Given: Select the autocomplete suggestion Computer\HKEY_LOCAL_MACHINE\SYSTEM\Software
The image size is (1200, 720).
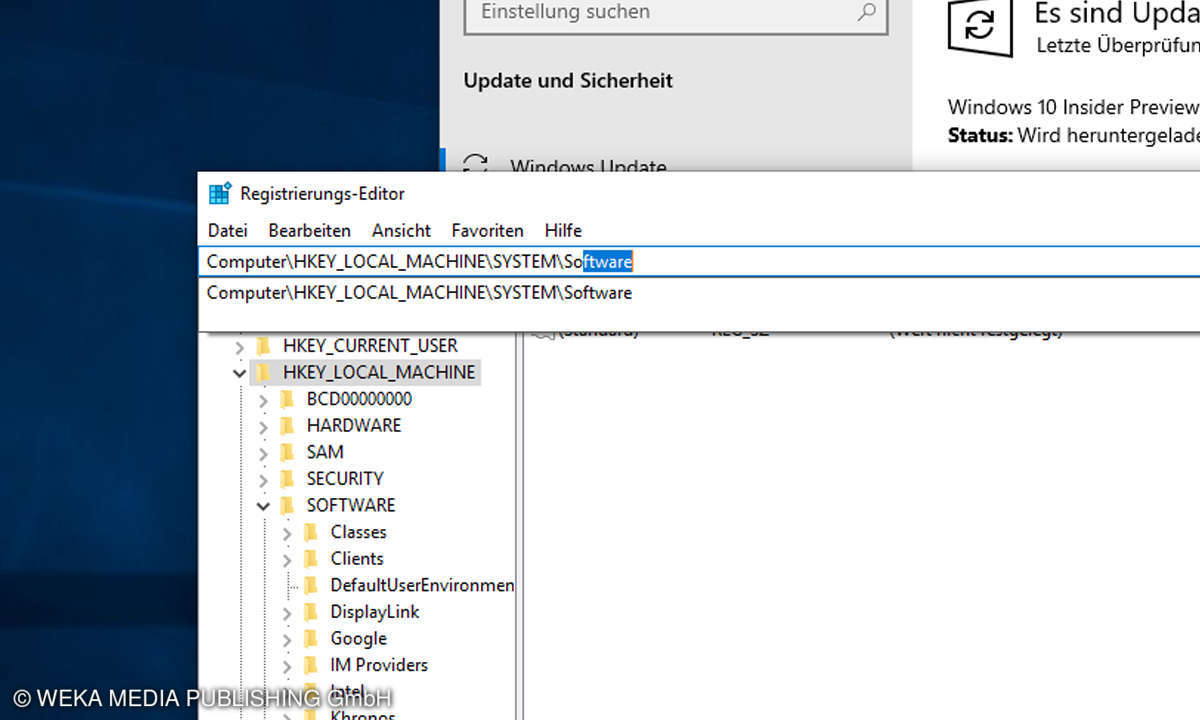Looking at the screenshot, I should 419,293.
